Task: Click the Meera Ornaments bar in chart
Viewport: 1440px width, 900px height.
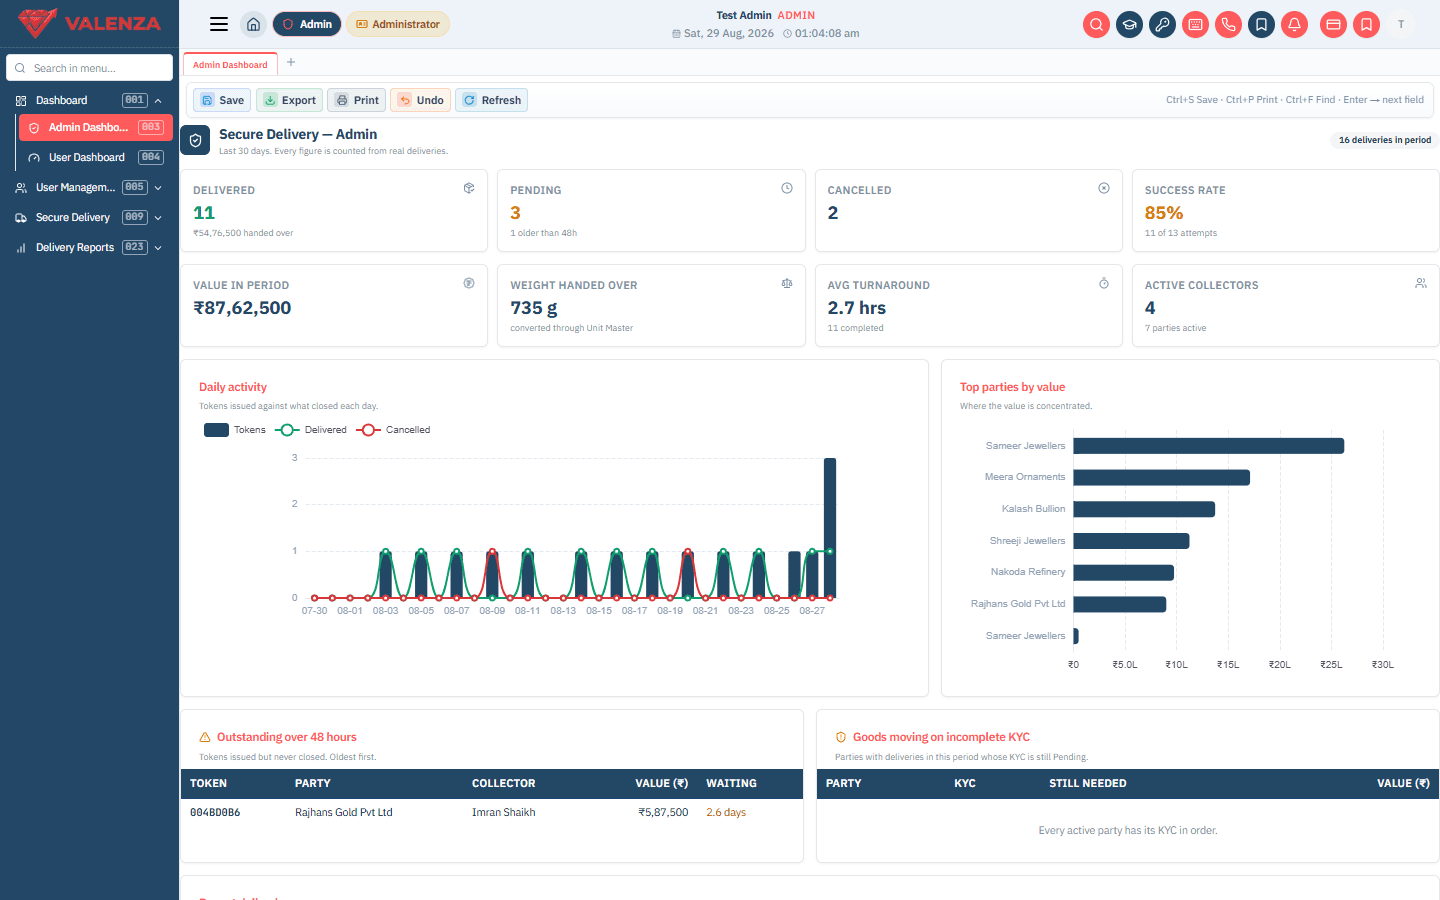Action: (x=1161, y=477)
